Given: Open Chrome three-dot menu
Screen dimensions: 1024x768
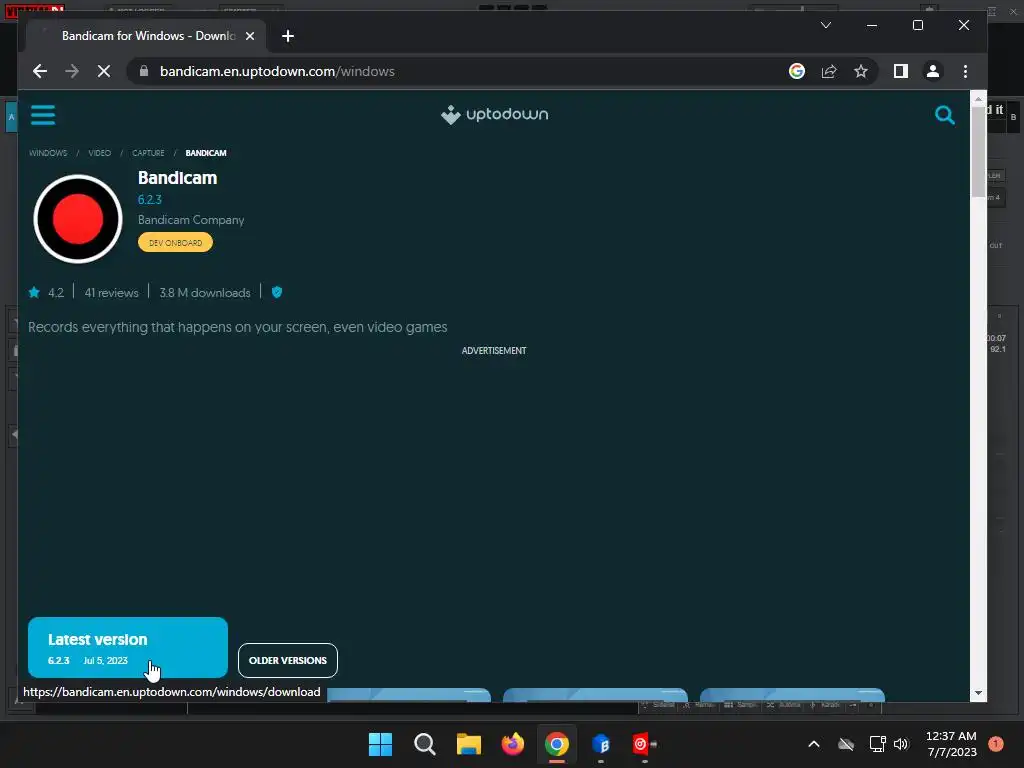Looking at the screenshot, I should 965,71.
